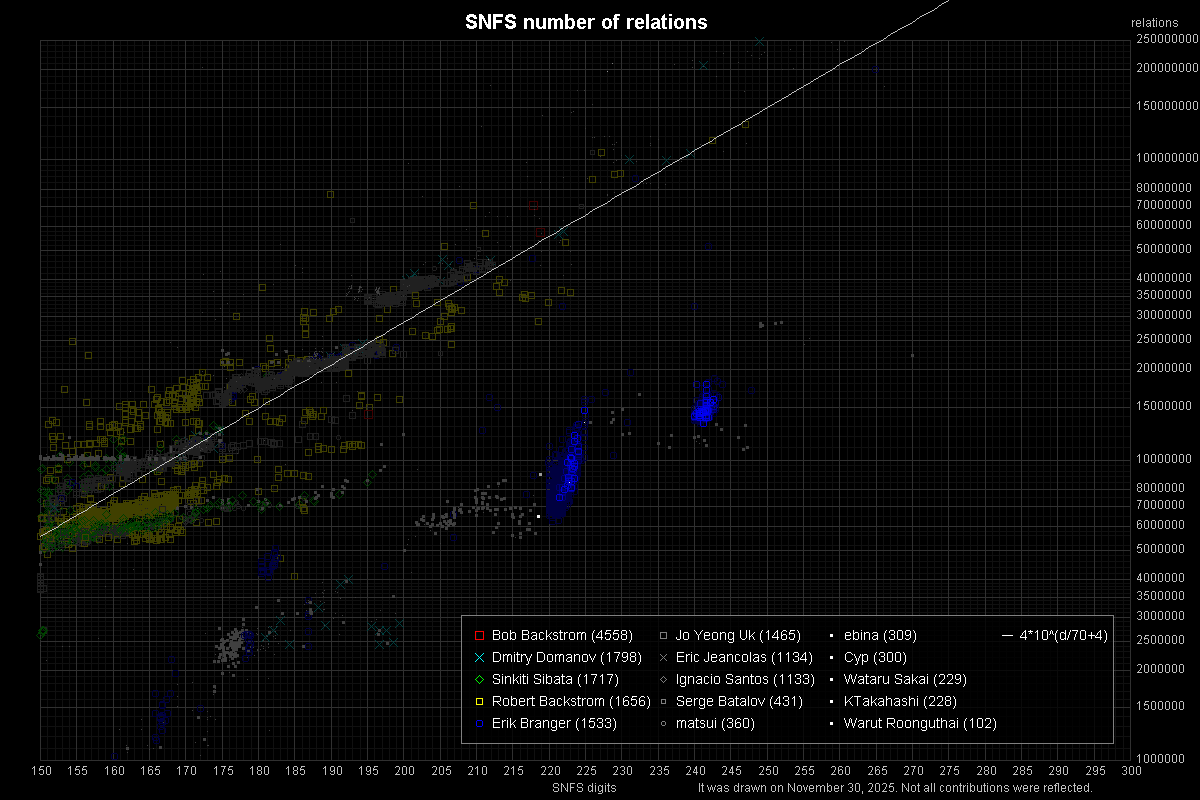This screenshot has height=800, width=1200.
Task: Select the Wataru Sakai (229) legend entry
Action: [x=905, y=679]
